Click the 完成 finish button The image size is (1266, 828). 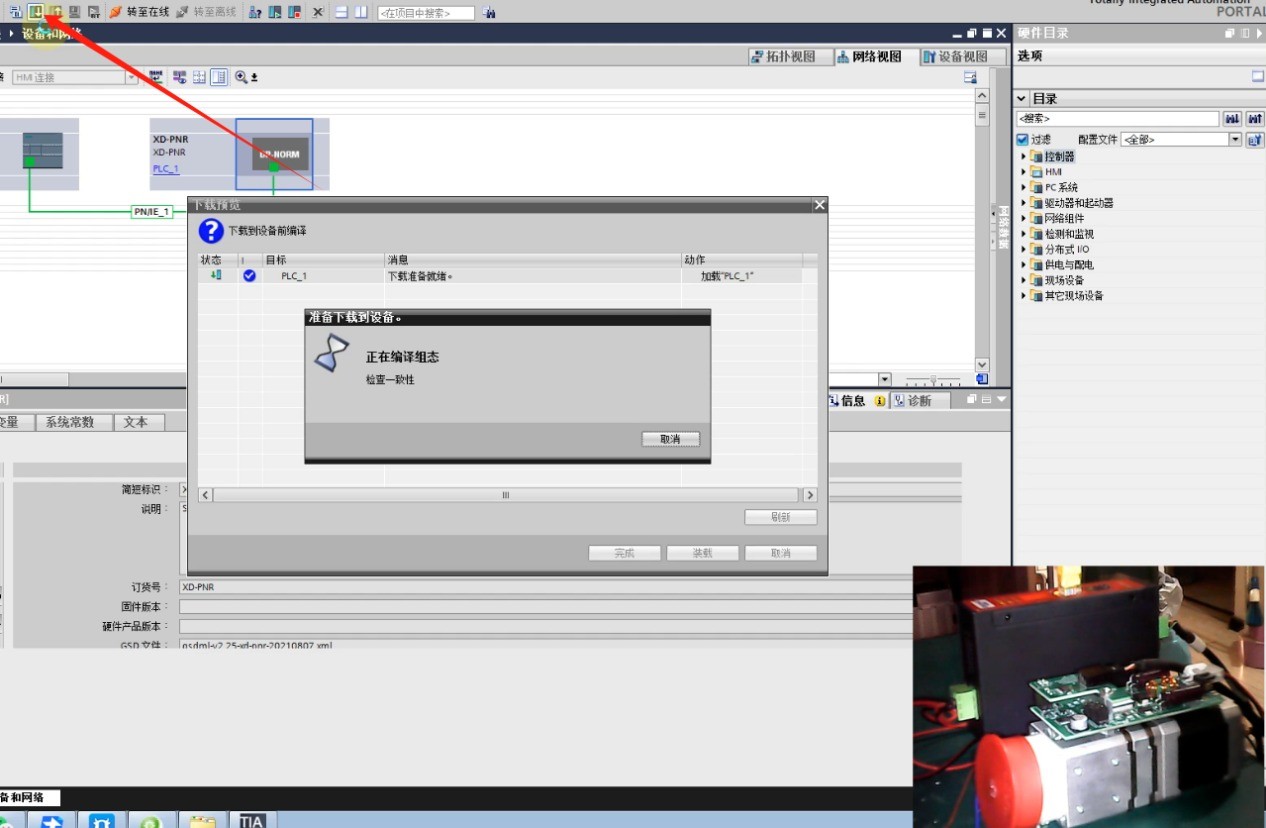pos(625,553)
